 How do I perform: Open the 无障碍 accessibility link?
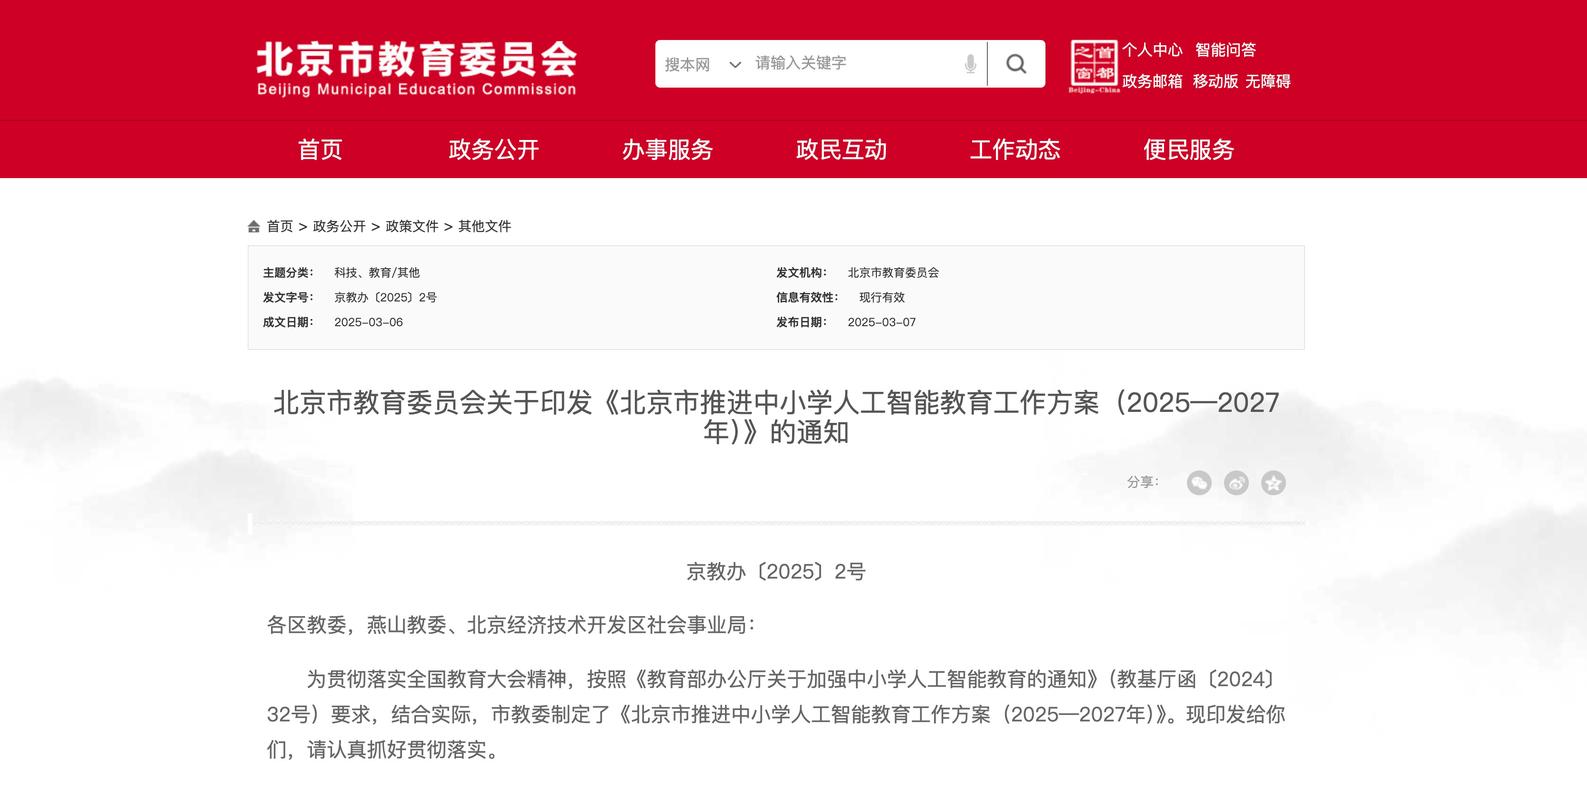[x=1268, y=81]
